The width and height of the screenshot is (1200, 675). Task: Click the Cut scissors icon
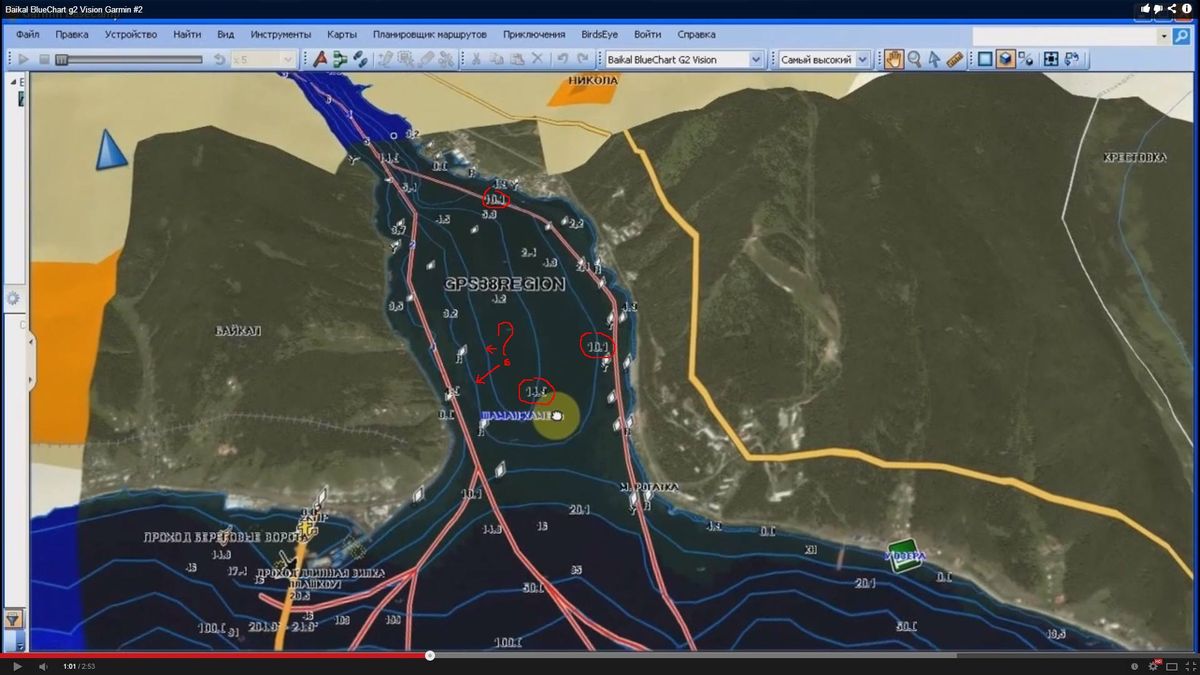coord(476,59)
